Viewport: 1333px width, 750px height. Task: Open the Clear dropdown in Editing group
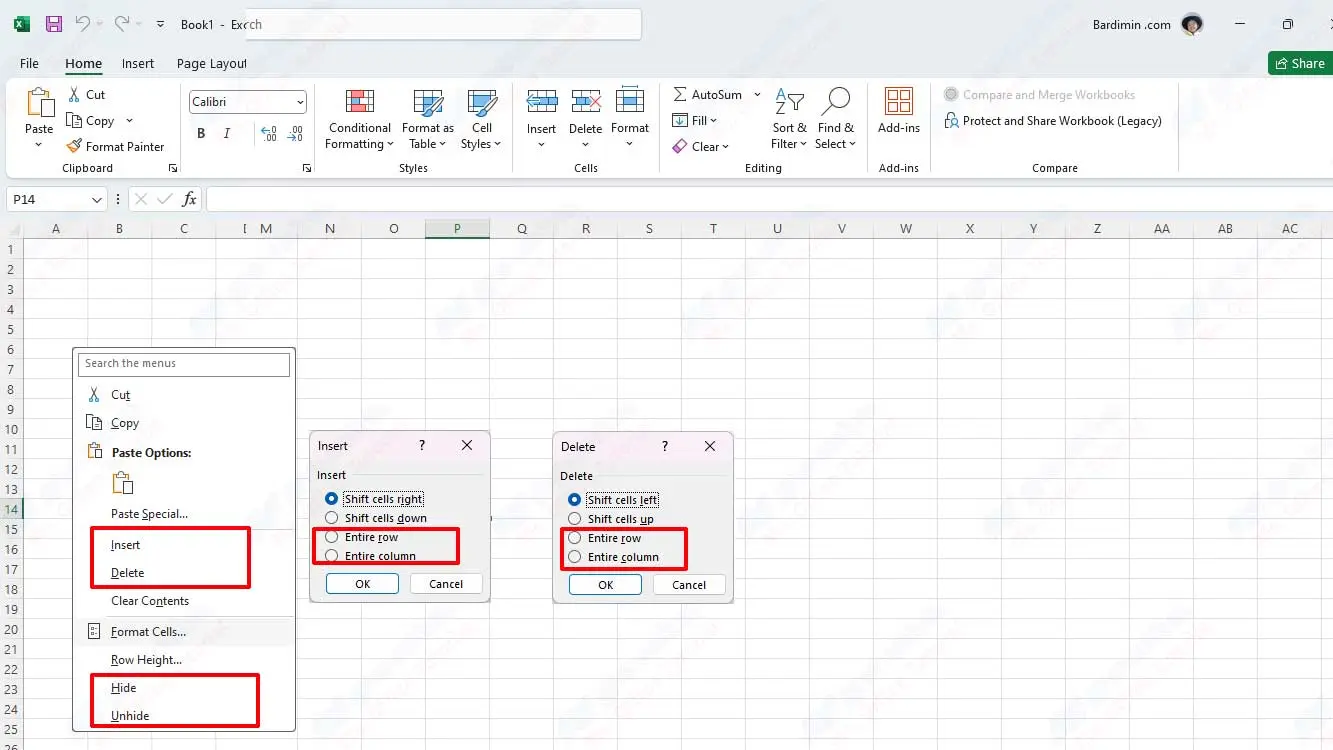point(700,146)
